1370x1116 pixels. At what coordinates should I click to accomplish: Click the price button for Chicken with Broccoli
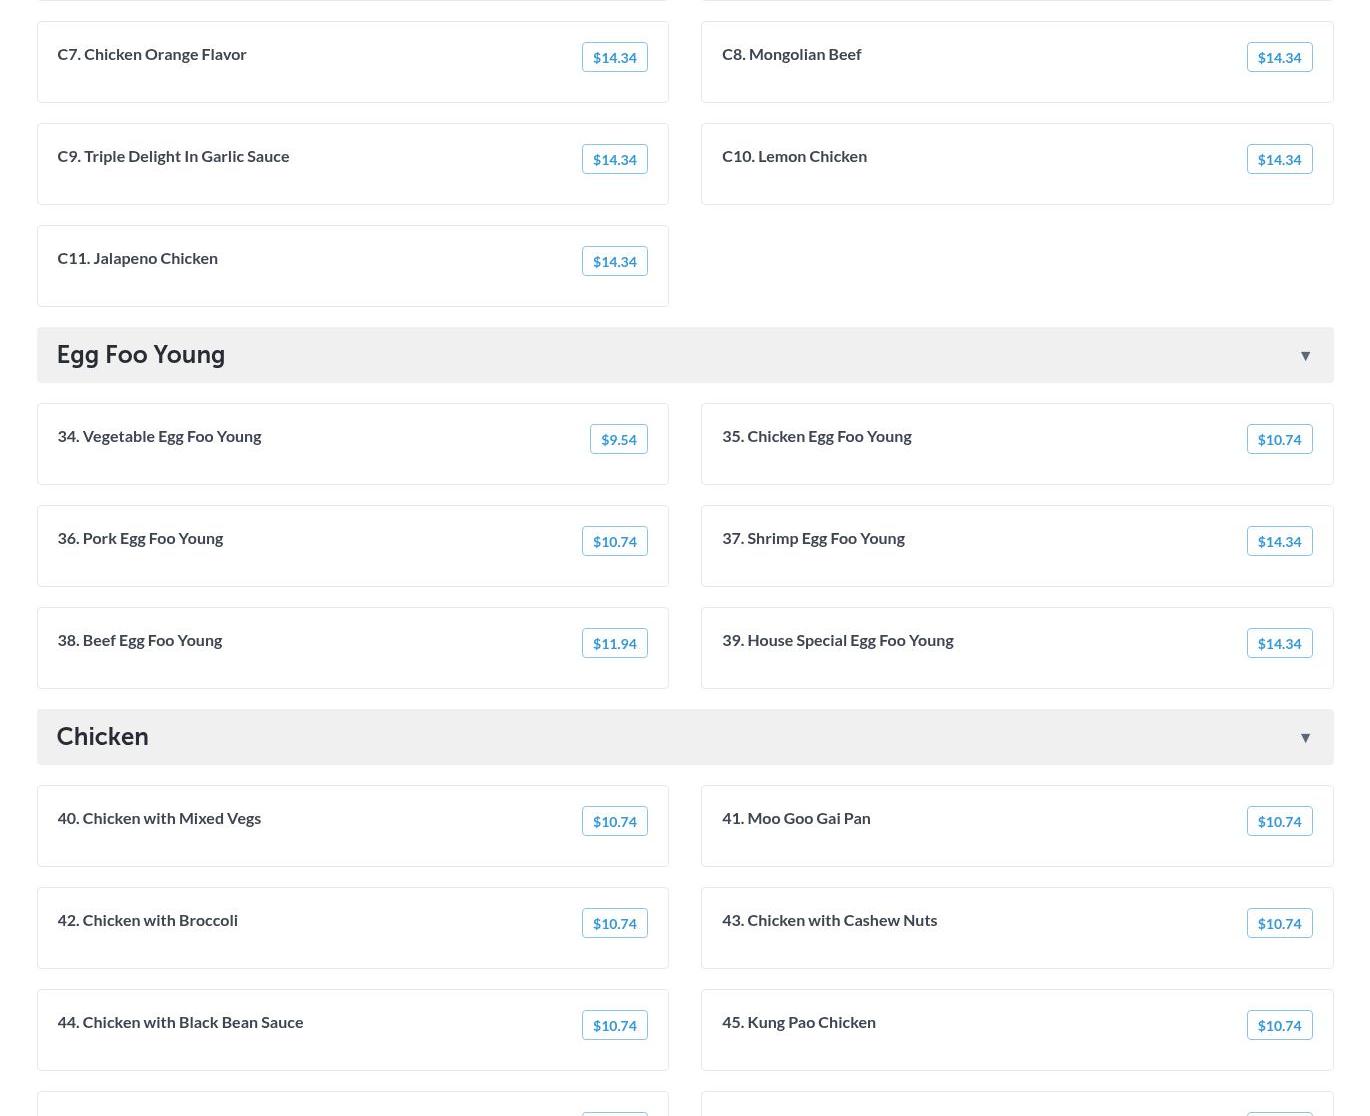pyautogui.click(x=615, y=923)
